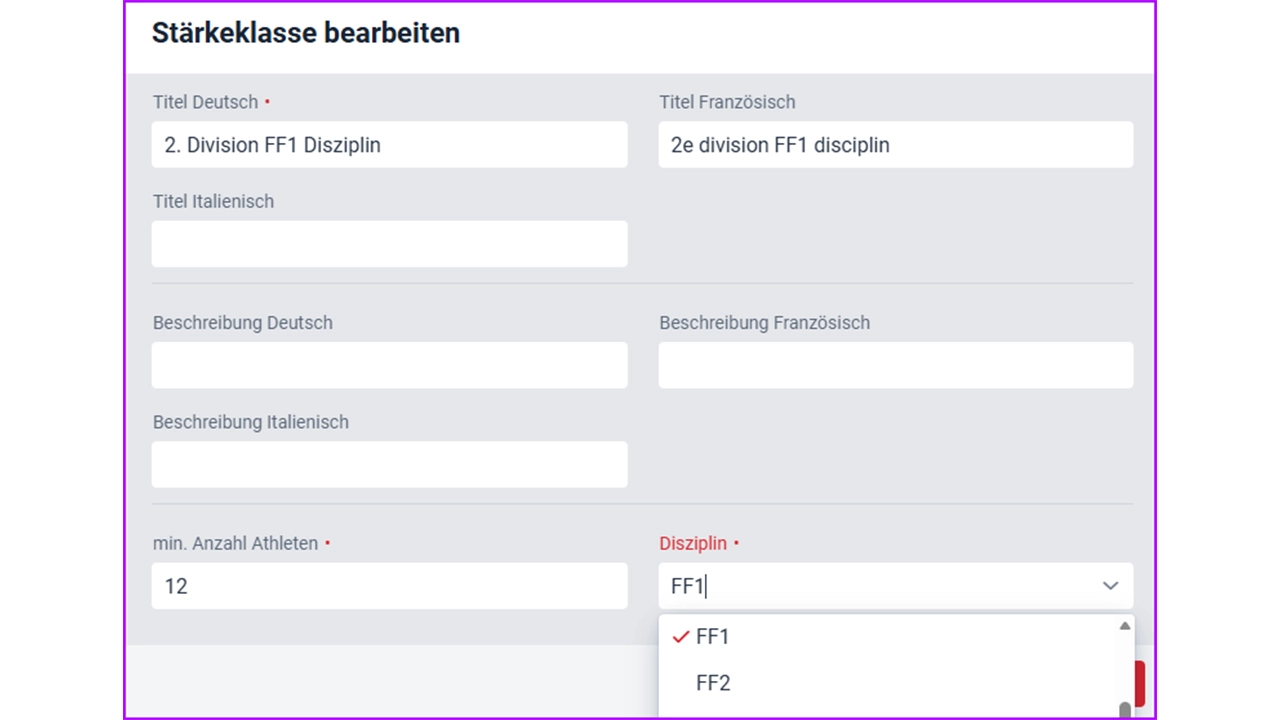1280x720 pixels.
Task: Click the red checkmark beside FF1
Action: coord(681,636)
